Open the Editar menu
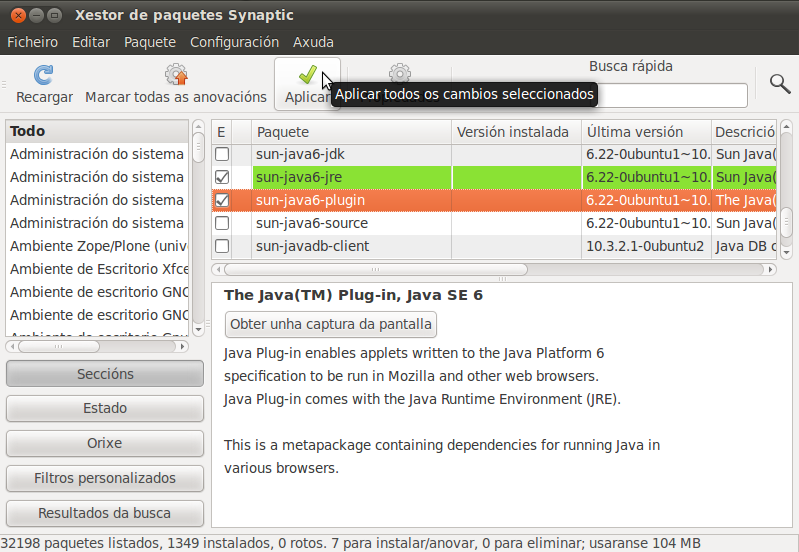Image resolution: width=799 pixels, height=552 pixels. [x=91, y=42]
